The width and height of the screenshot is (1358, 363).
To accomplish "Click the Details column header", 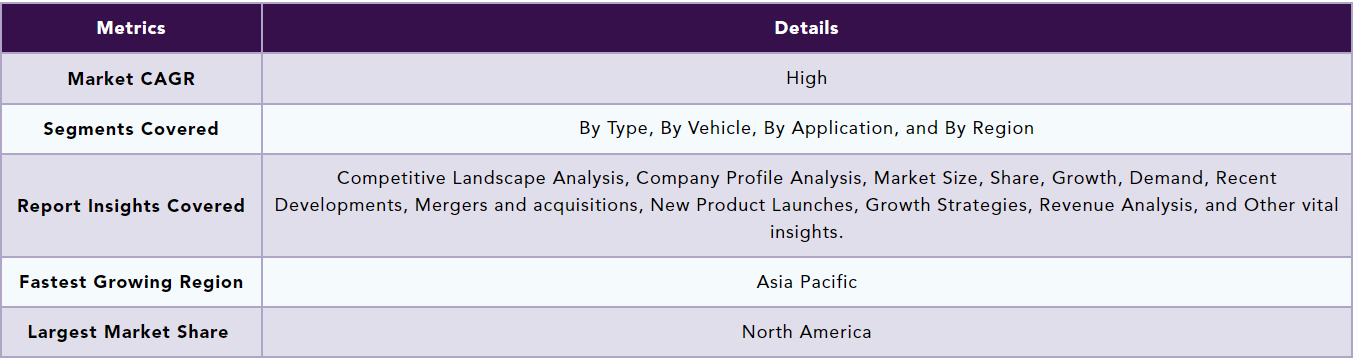I will [x=806, y=28].
